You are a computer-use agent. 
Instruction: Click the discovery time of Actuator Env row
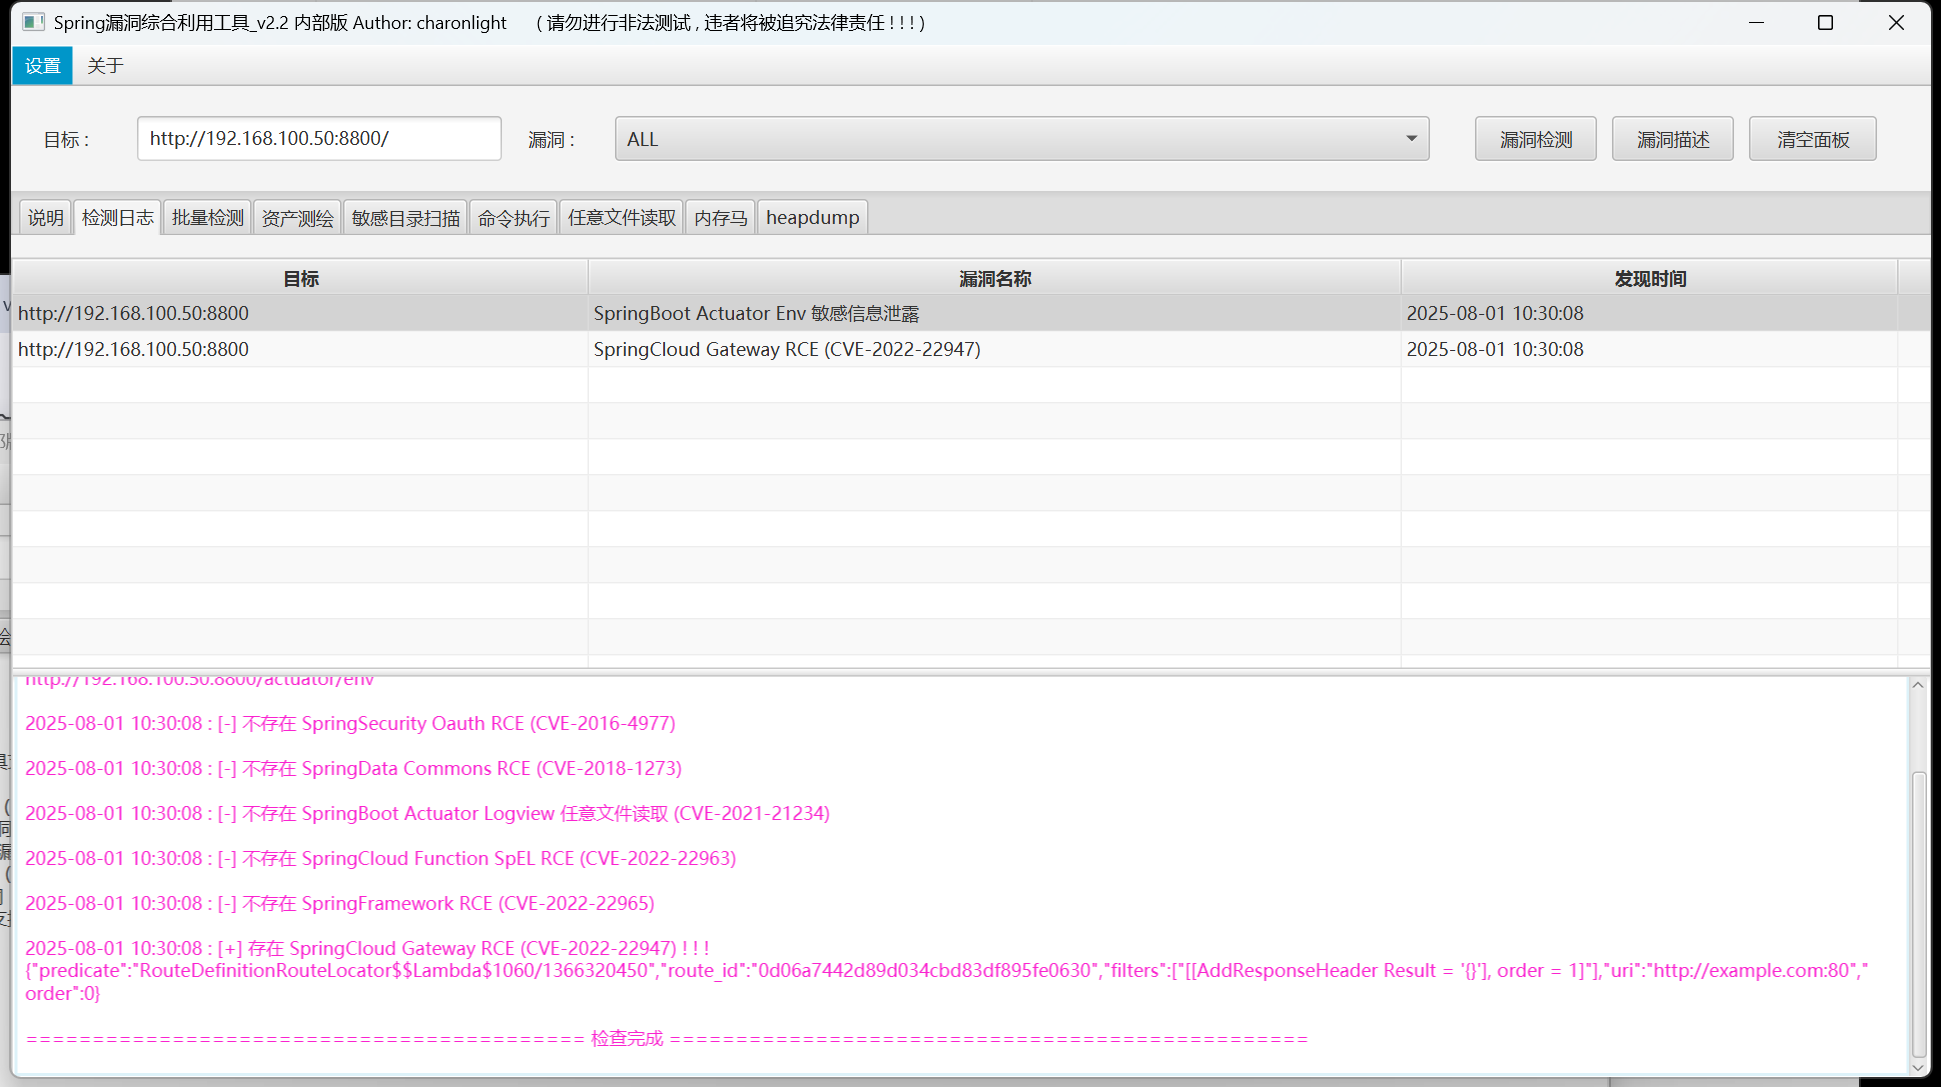1495,313
